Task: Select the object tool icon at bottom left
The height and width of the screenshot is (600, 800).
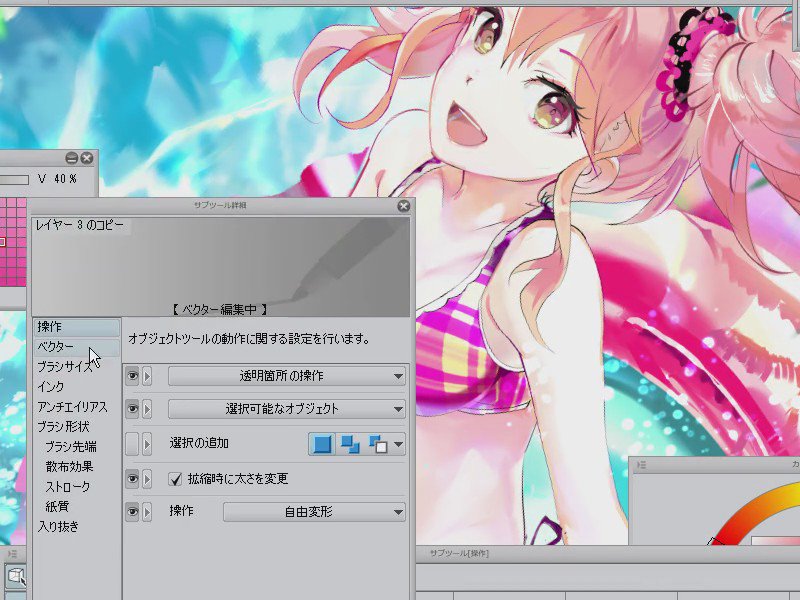Action: [x=15, y=577]
